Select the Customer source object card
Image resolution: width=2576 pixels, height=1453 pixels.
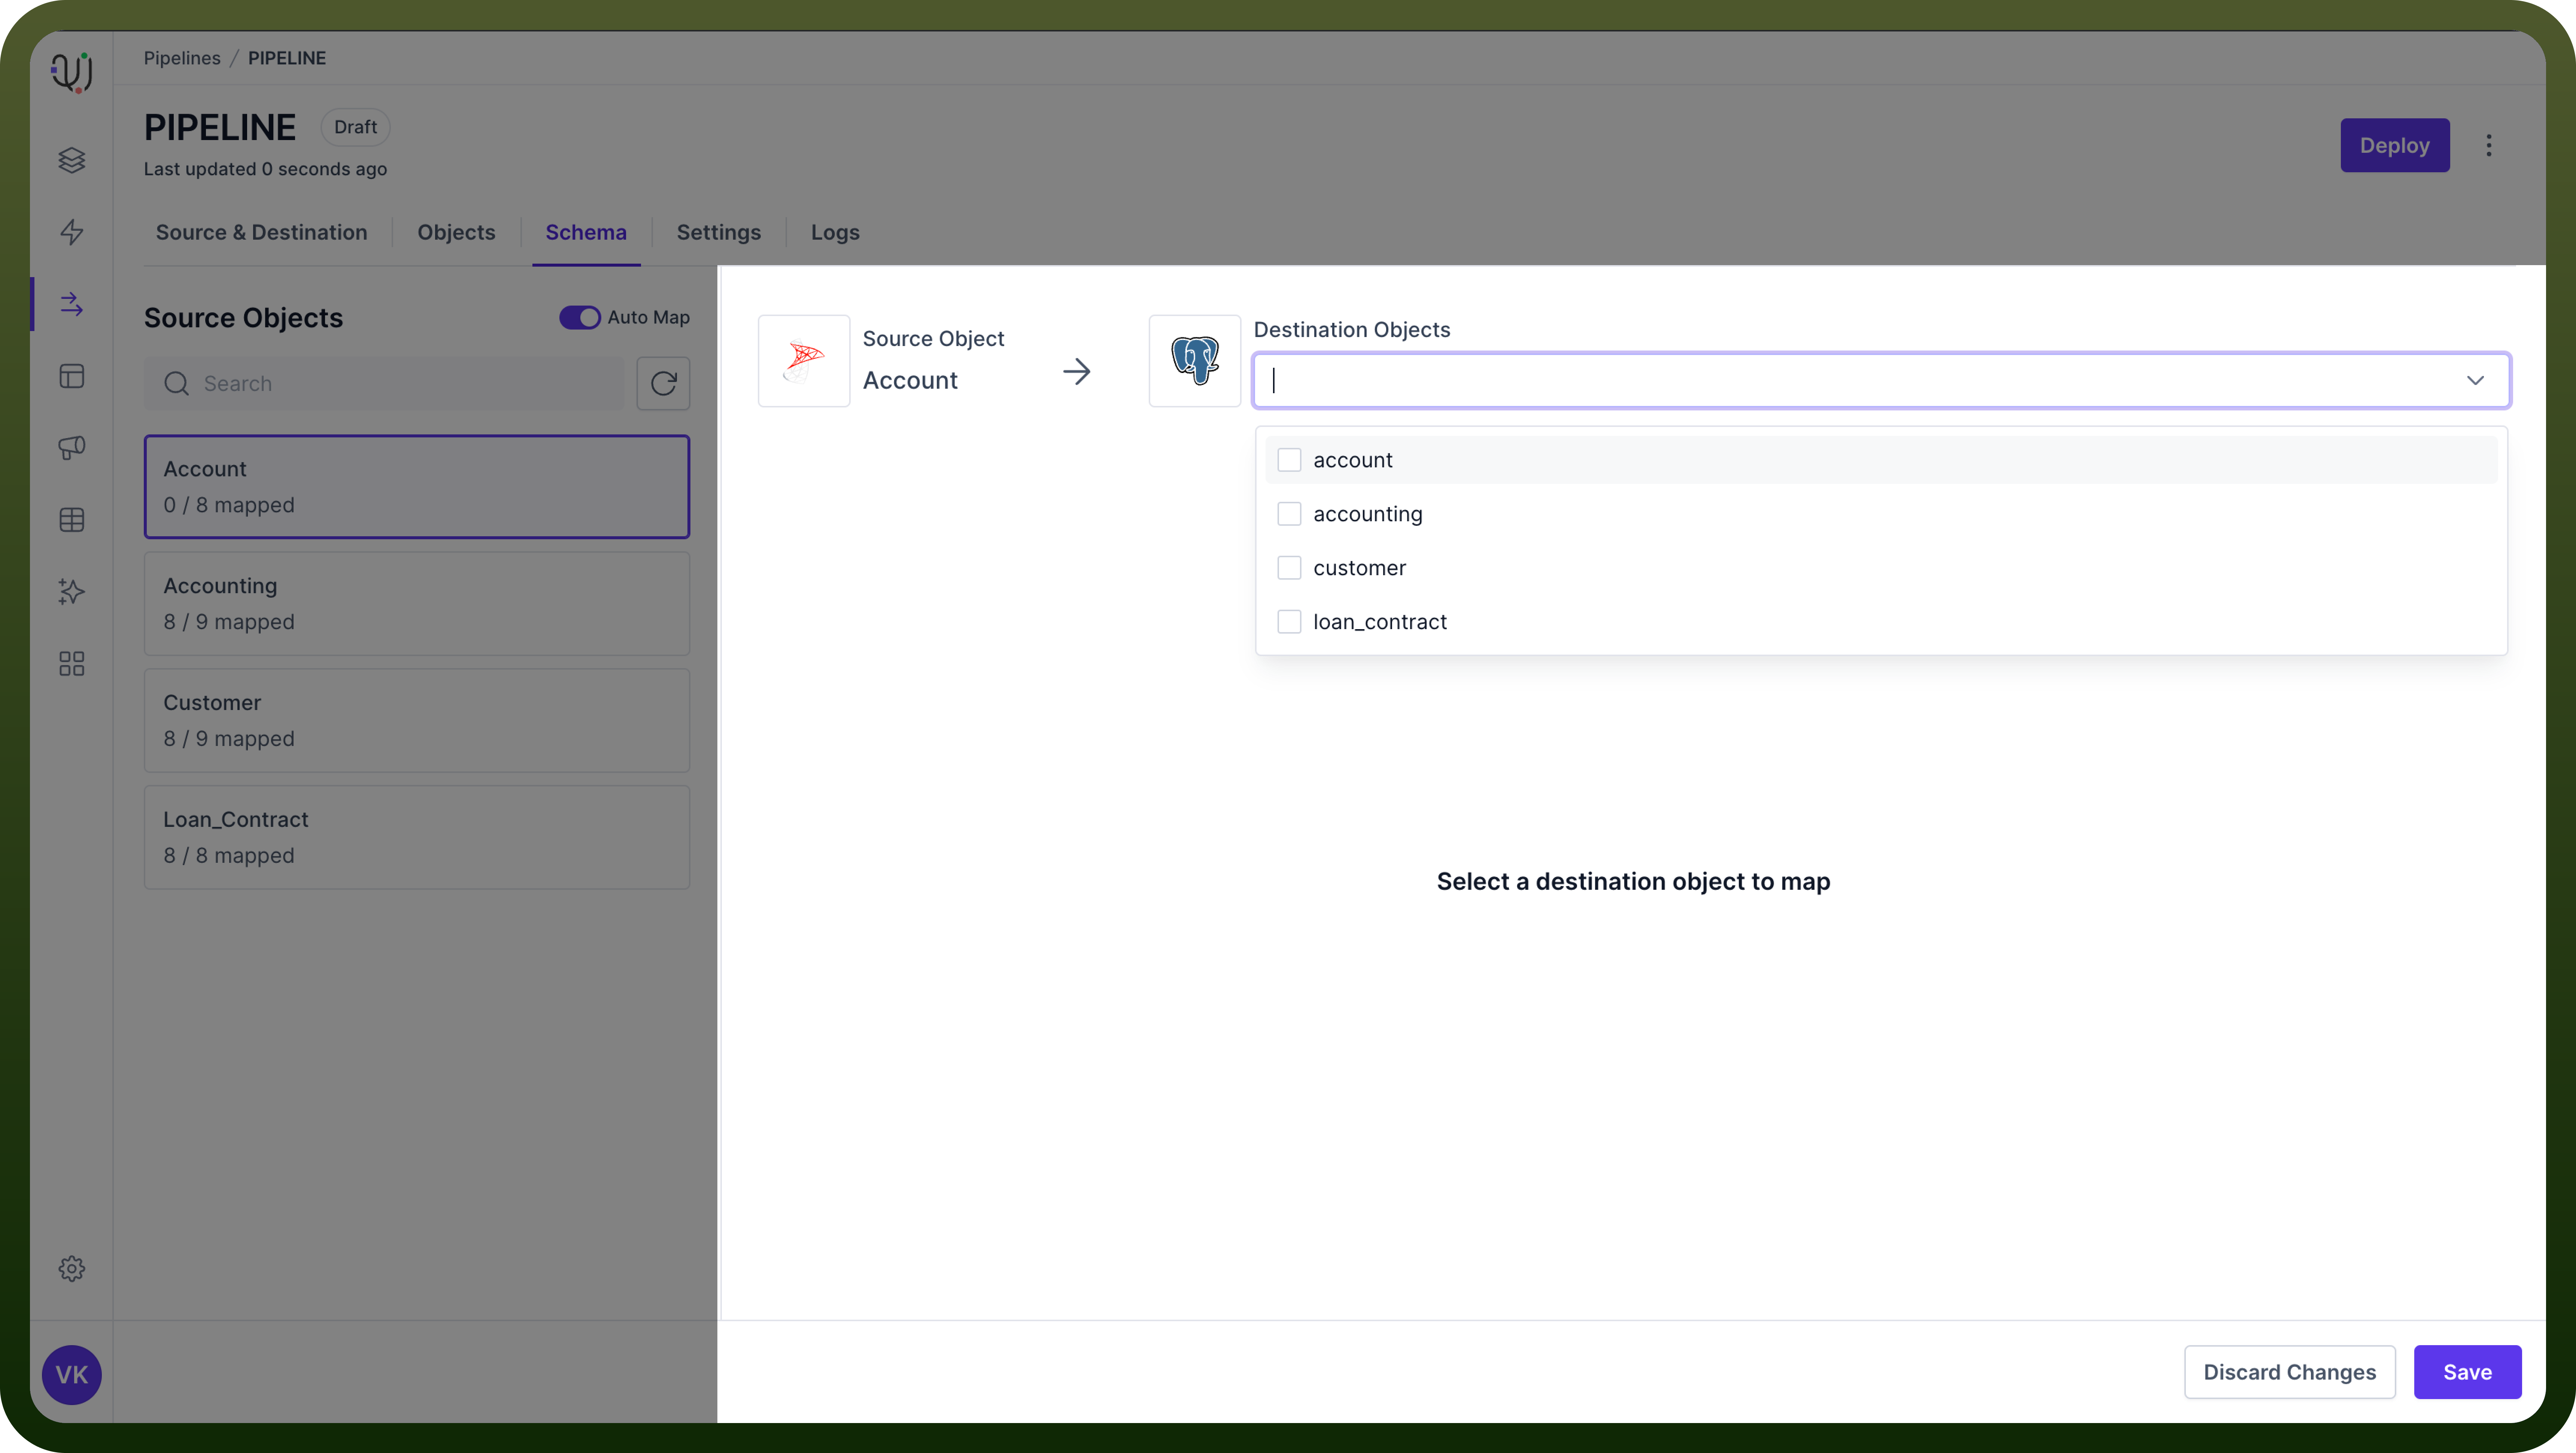[417, 721]
